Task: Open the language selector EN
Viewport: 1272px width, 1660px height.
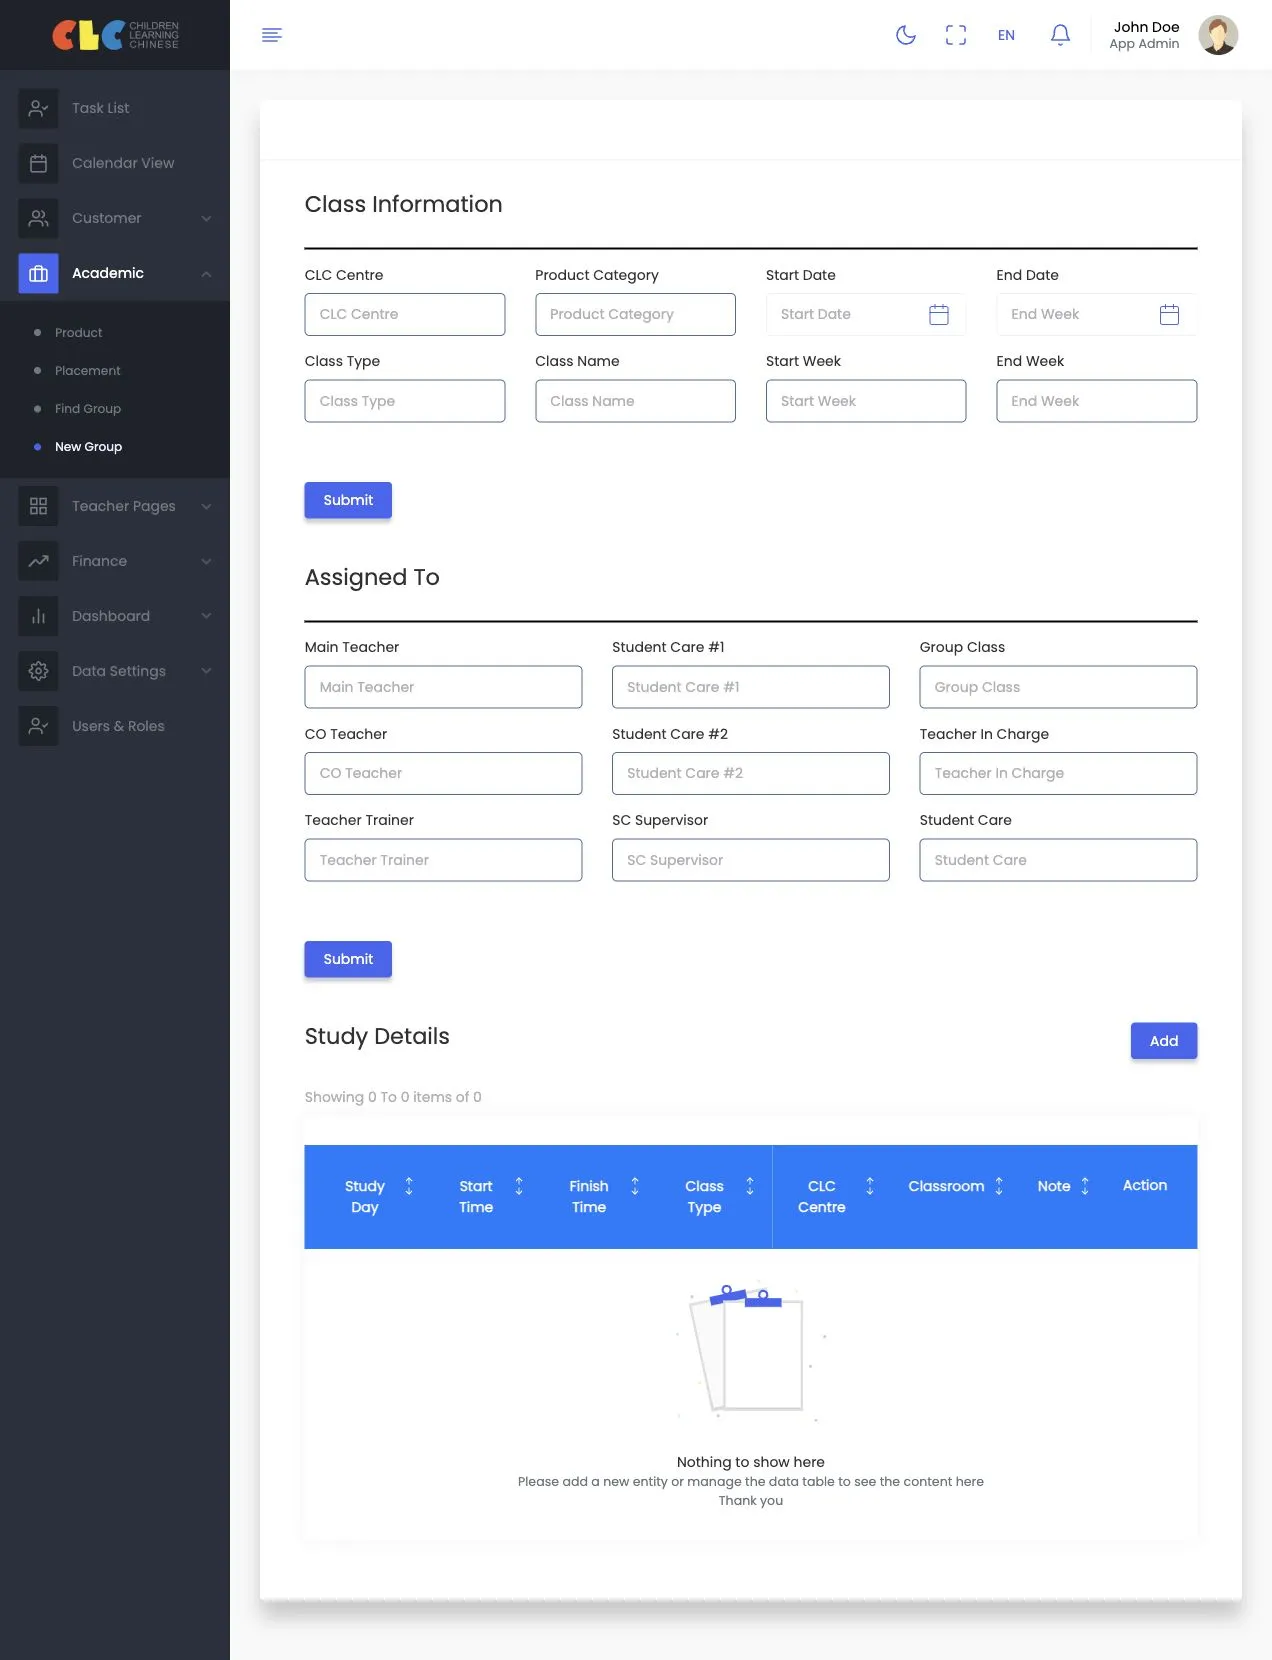Action: [1006, 35]
